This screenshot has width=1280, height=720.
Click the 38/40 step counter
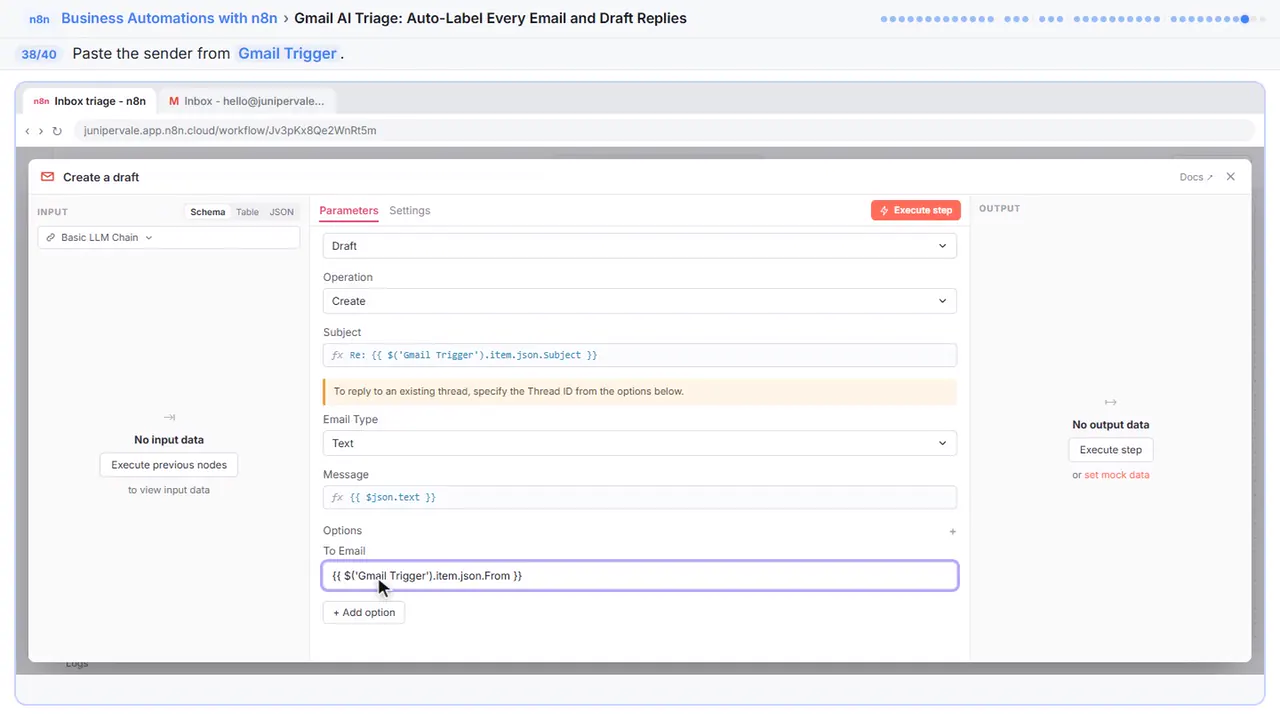coord(39,54)
